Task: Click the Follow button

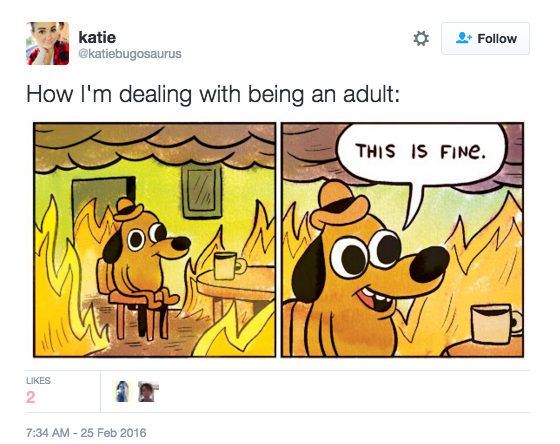Action: [485, 39]
